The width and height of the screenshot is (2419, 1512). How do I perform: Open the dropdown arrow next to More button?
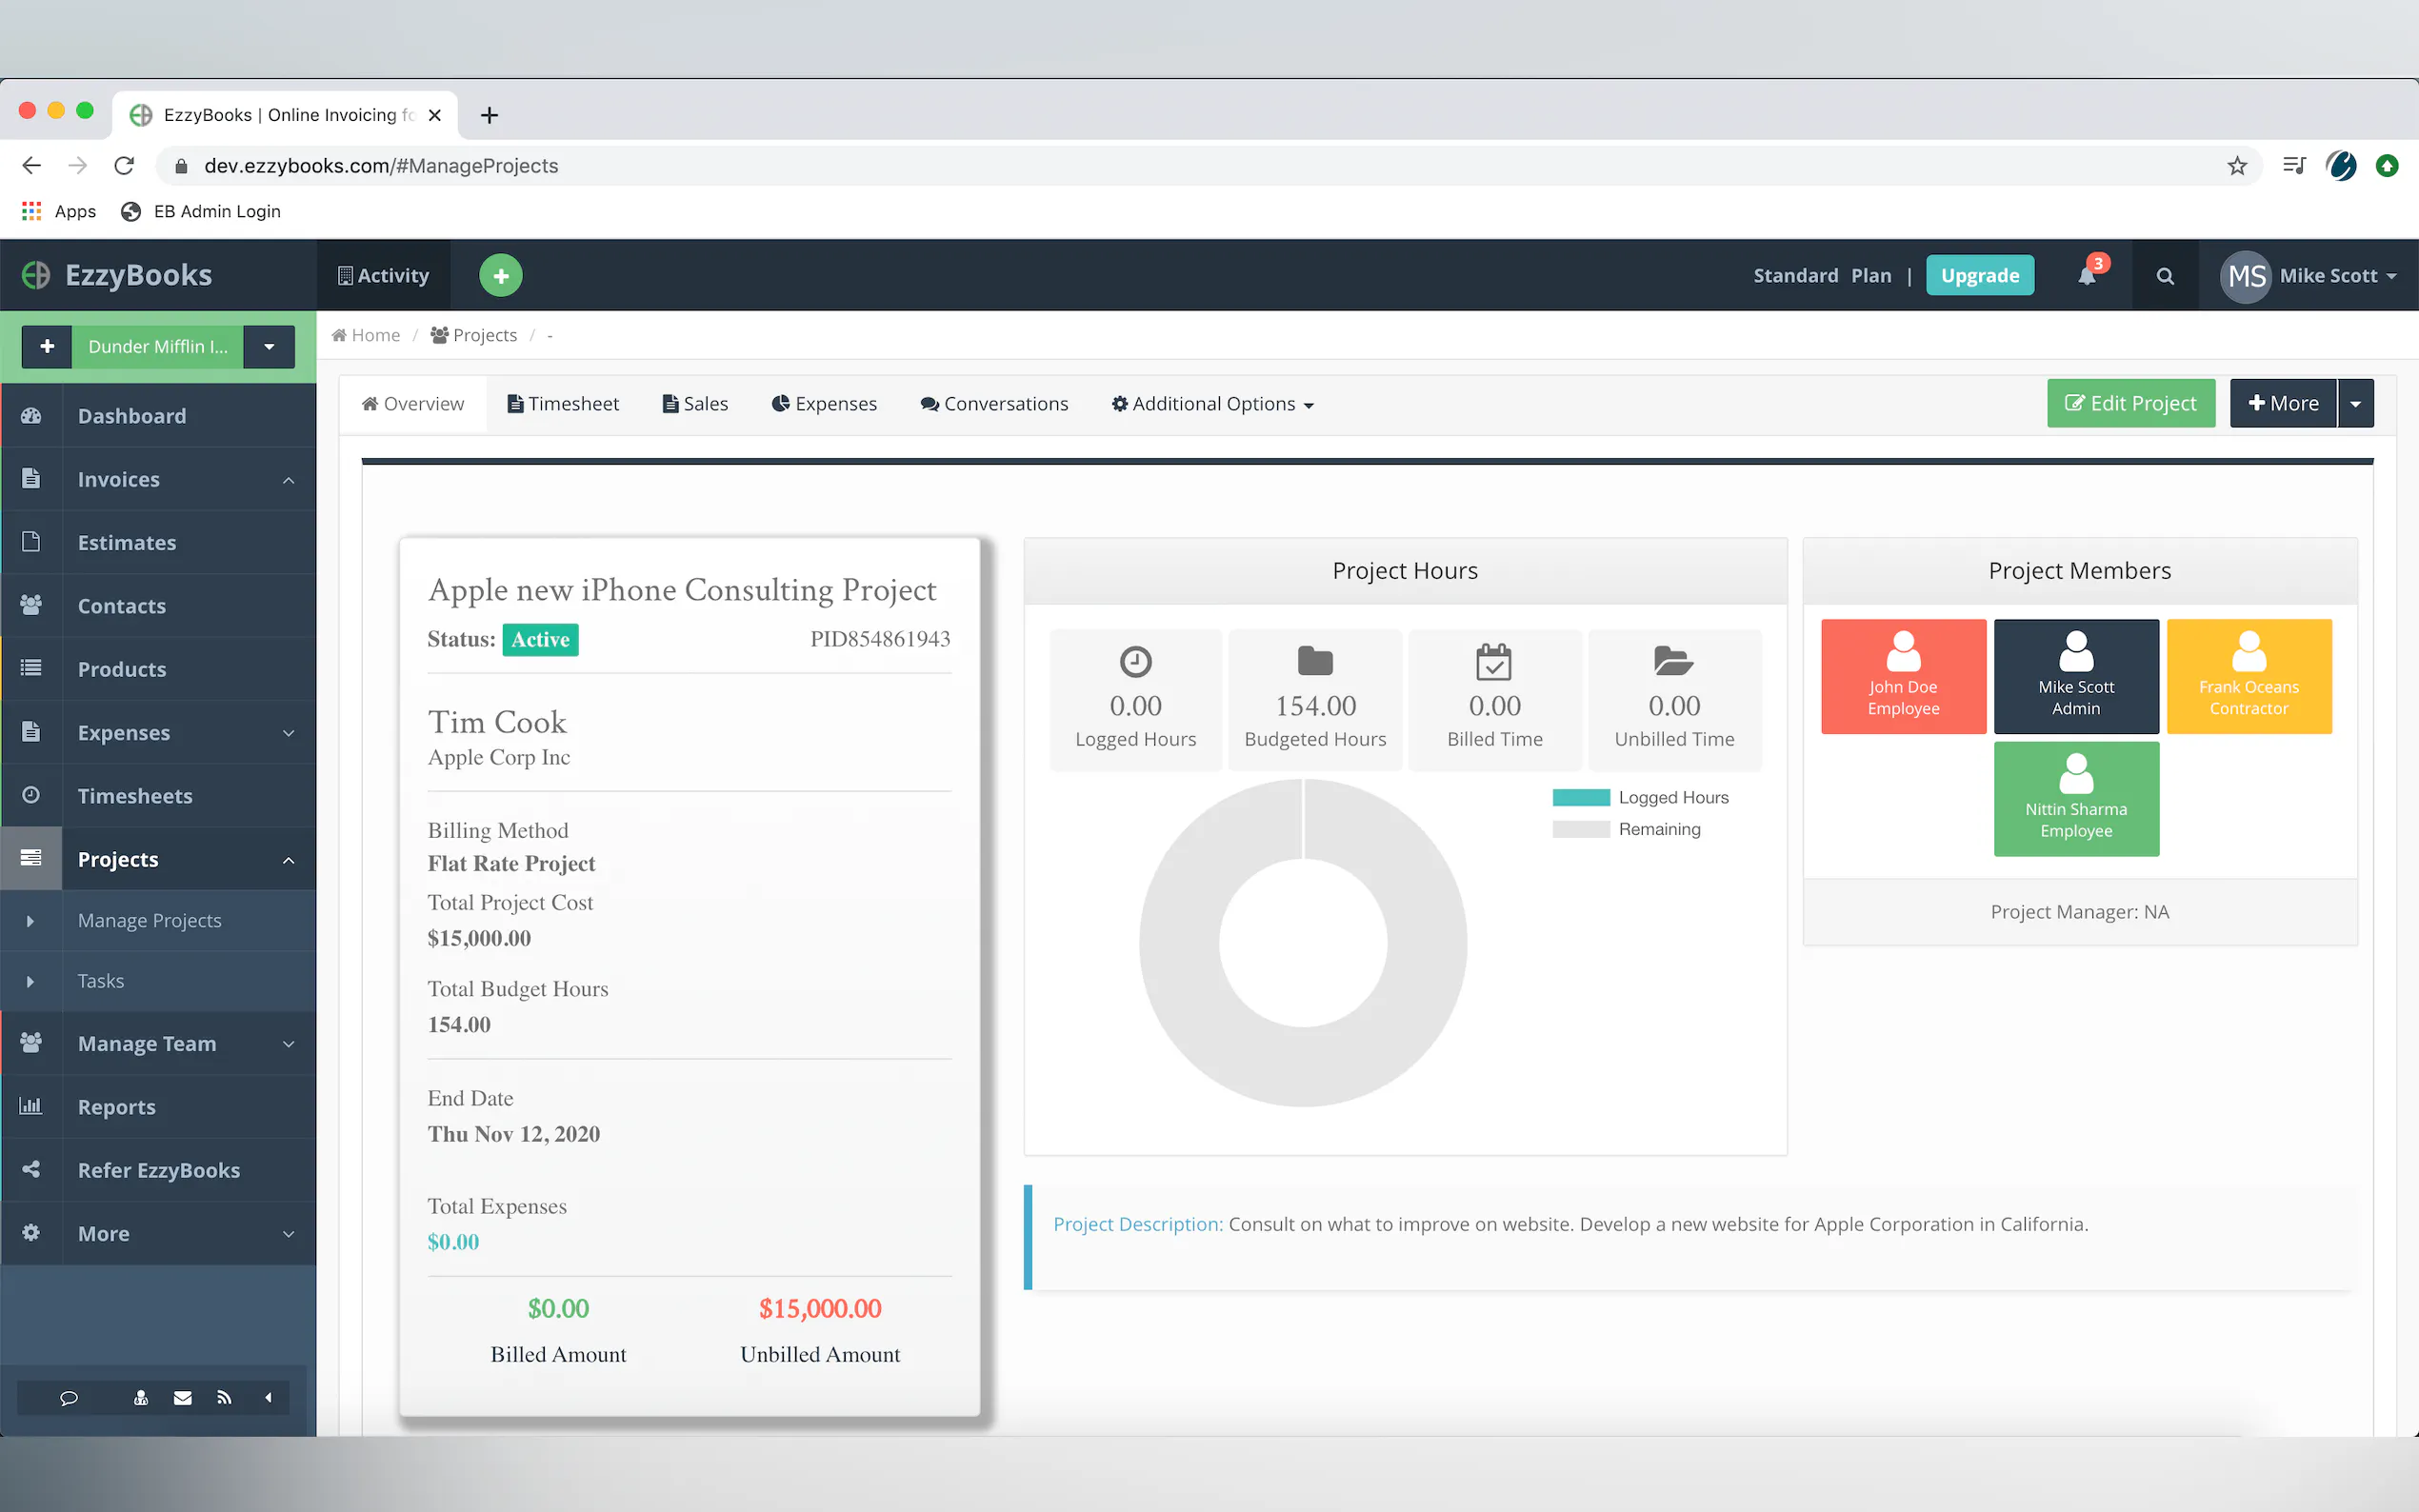click(2355, 404)
